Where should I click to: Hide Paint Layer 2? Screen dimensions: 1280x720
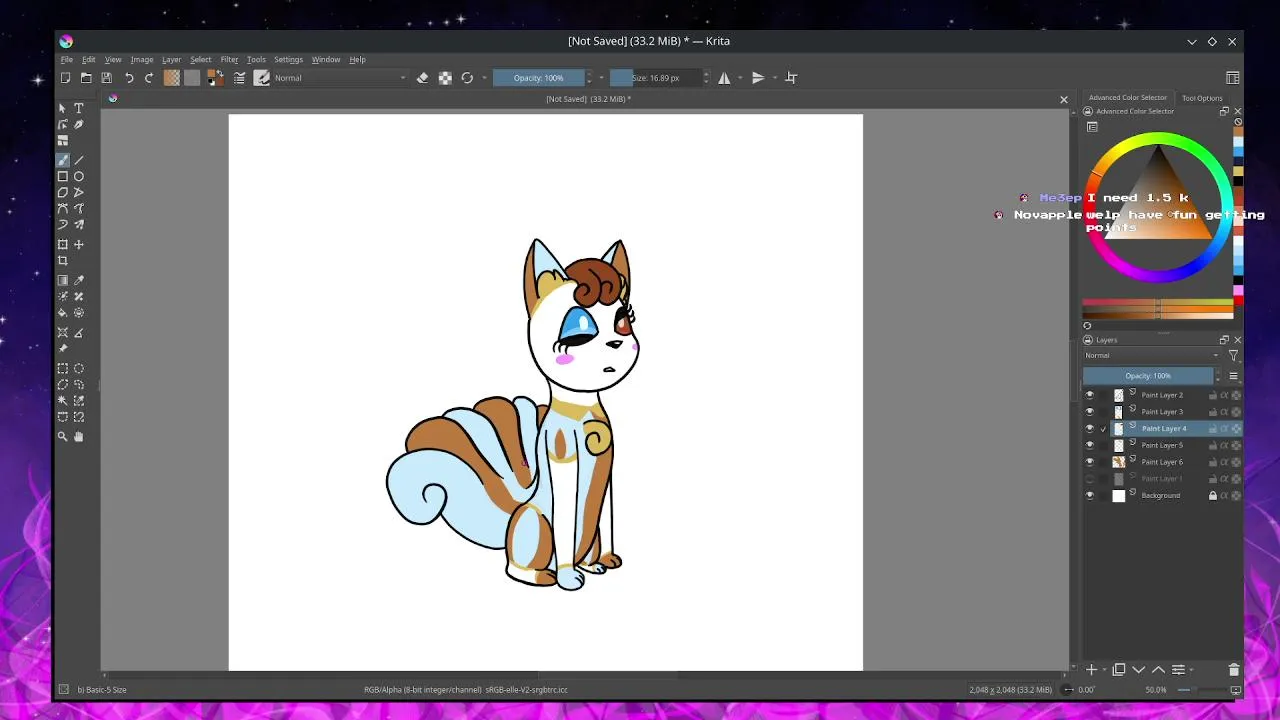click(x=1090, y=395)
